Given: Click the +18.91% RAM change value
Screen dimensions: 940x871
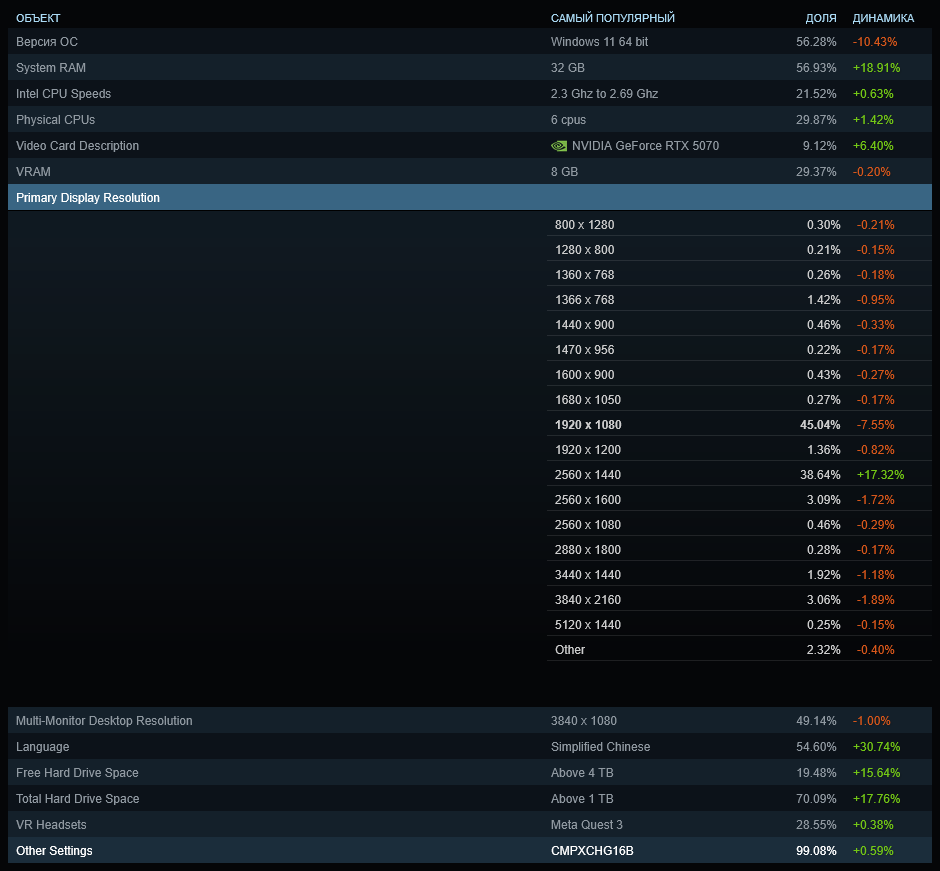Looking at the screenshot, I should click(876, 68).
